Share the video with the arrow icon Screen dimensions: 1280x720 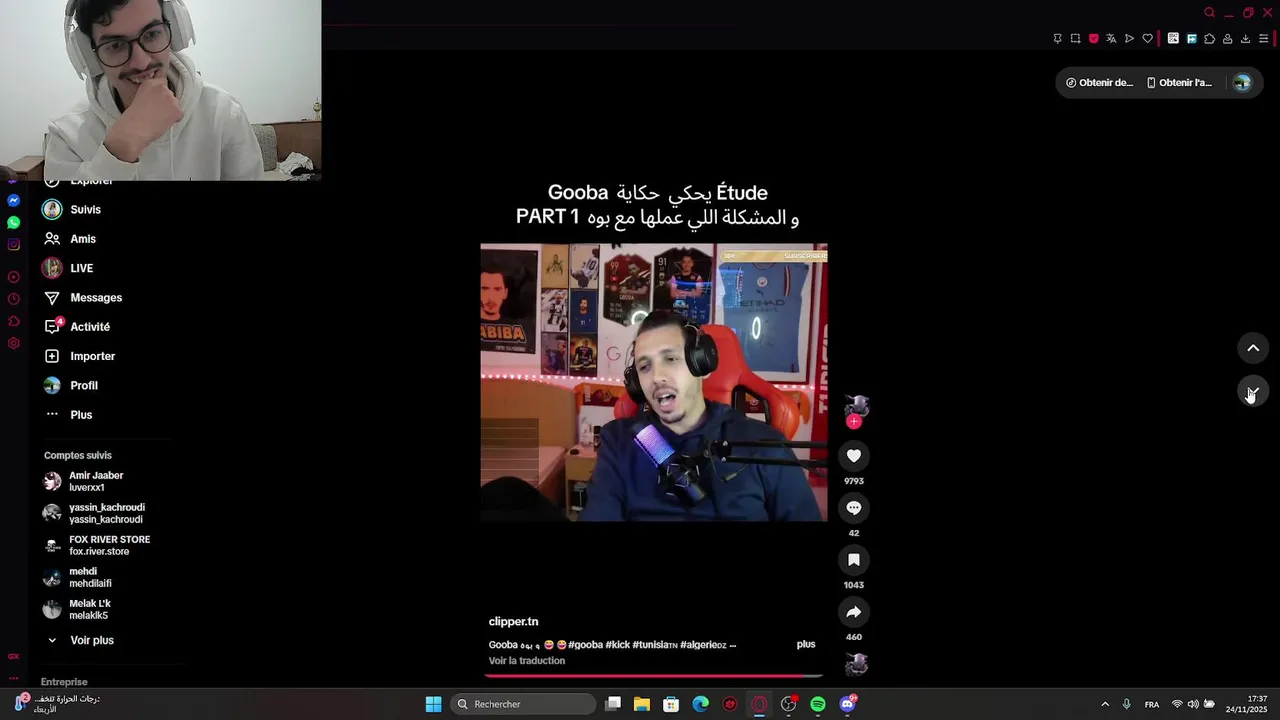(853, 612)
